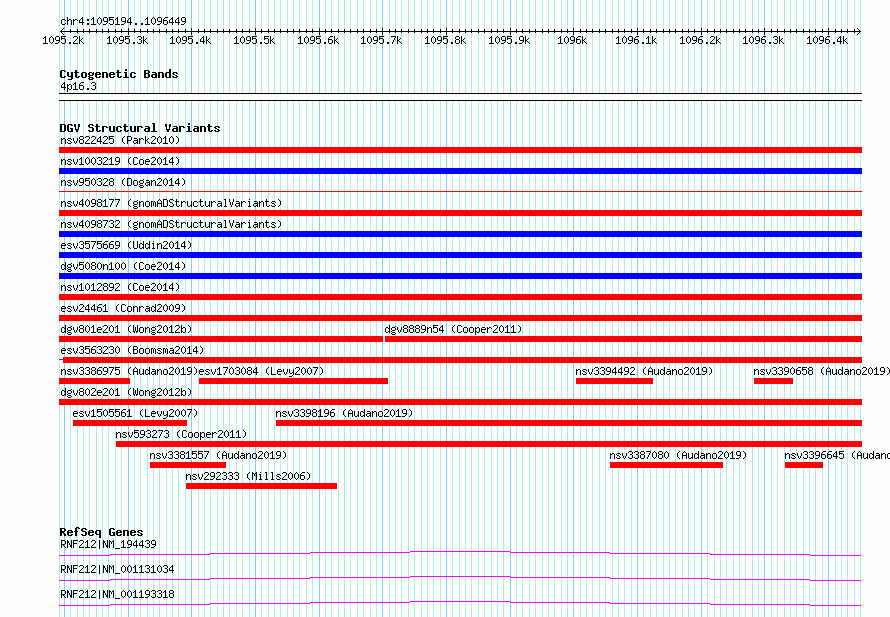This screenshot has height=617, width=890.
Task: Select the dgv5080n100 (Coe2014) label
Action: (123, 266)
